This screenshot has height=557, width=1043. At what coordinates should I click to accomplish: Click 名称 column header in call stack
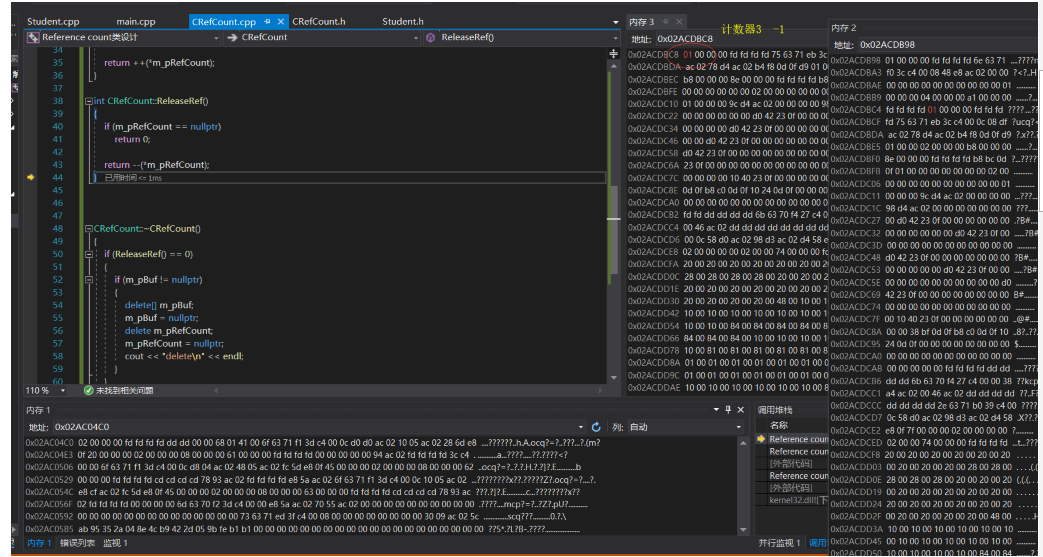[779, 425]
